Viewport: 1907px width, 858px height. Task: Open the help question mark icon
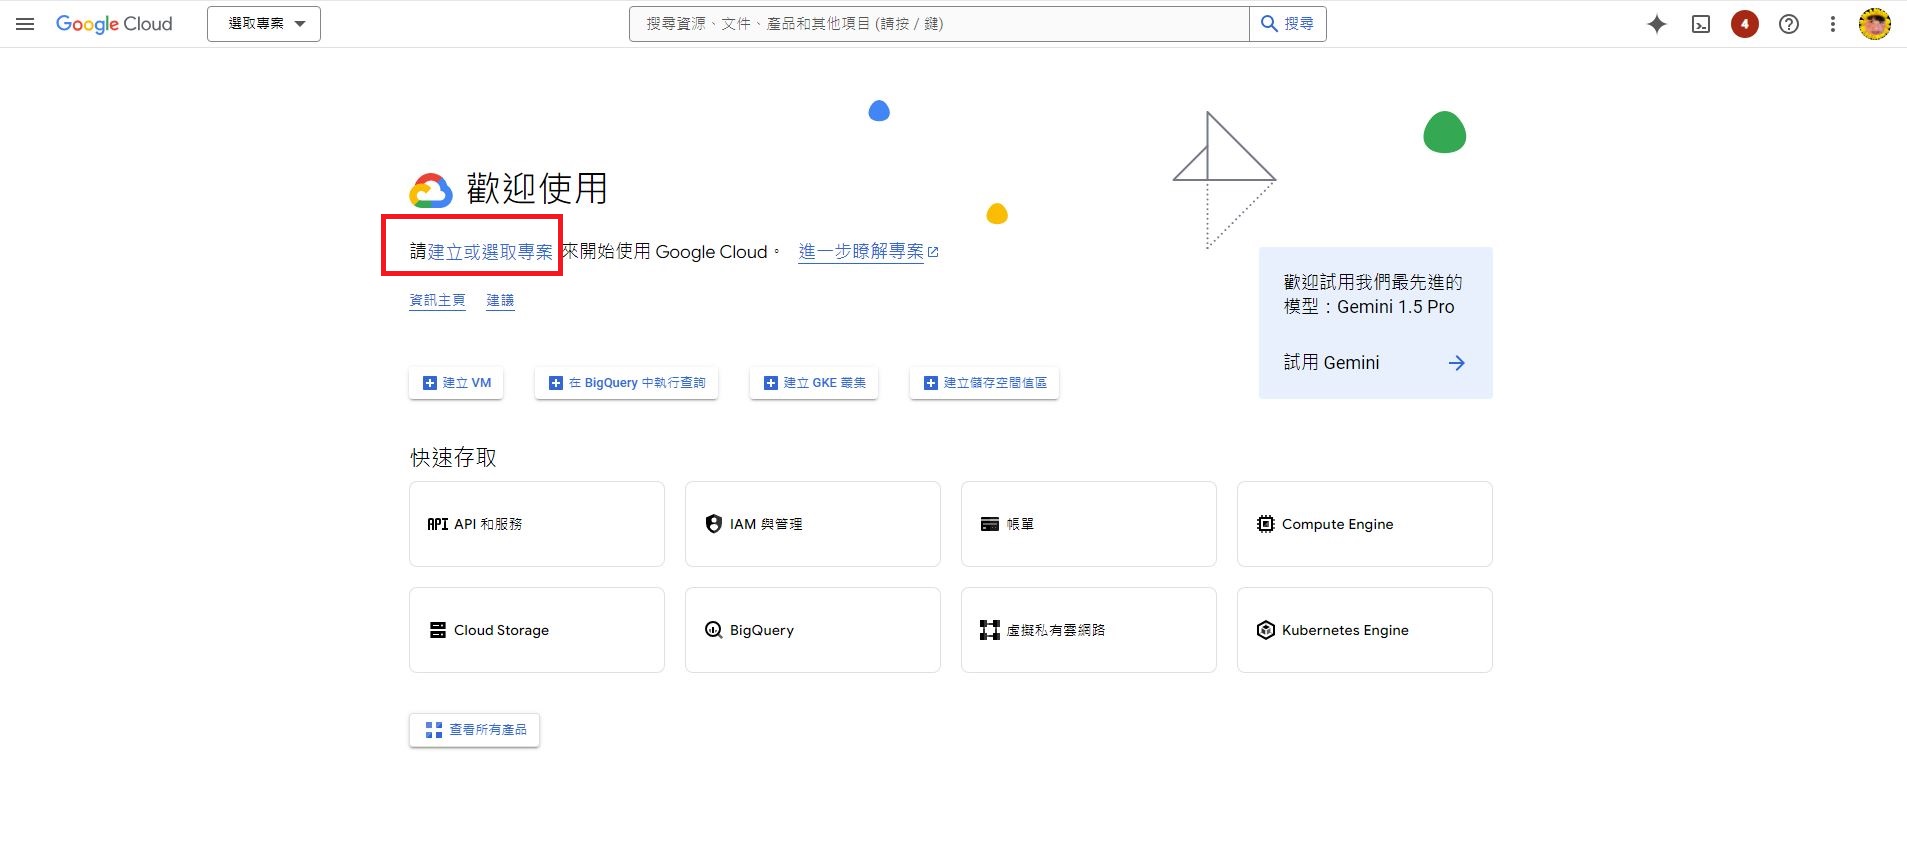pyautogui.click(x=1789, y=24)
